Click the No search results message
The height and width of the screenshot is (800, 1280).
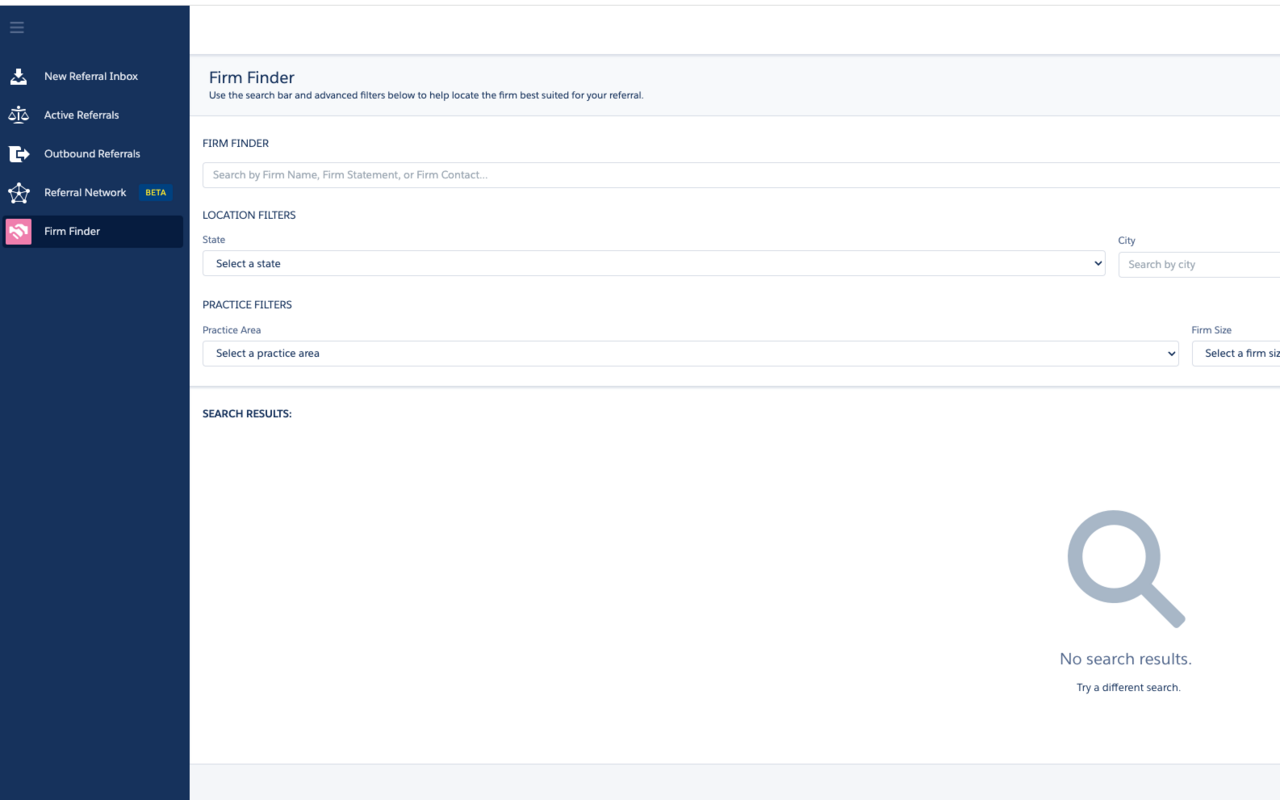1126,659
